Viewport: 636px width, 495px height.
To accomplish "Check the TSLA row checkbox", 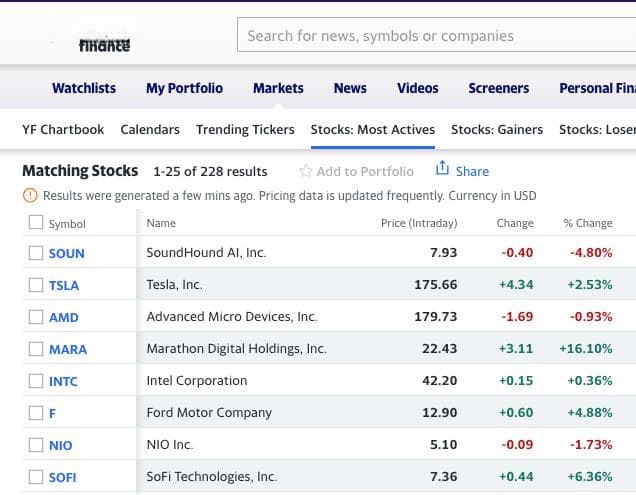I will point(36,285).
